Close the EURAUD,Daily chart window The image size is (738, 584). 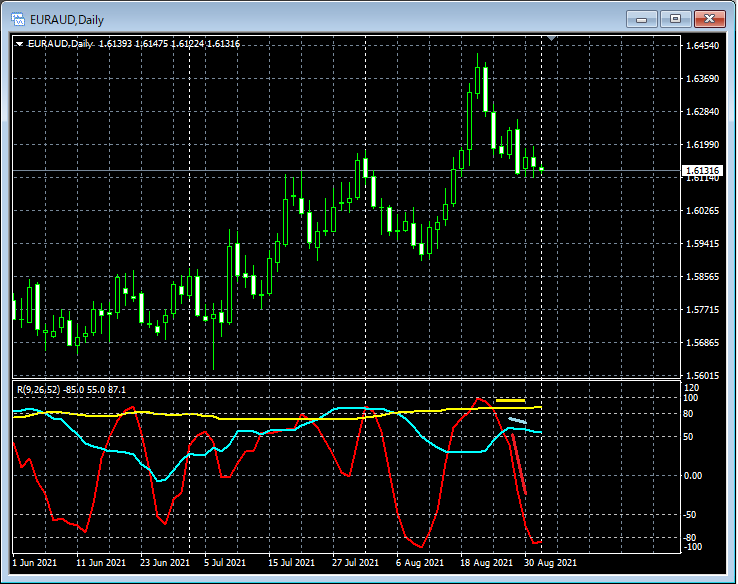coord(710,18)
